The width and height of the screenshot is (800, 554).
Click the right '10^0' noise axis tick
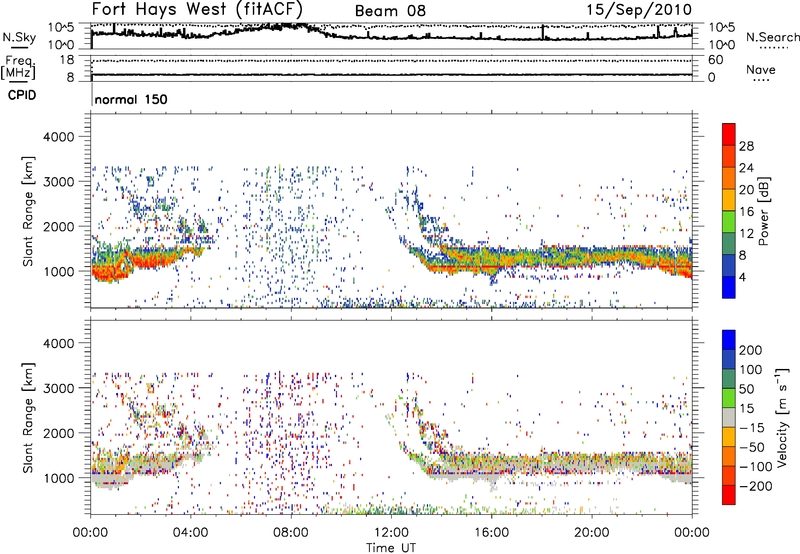(x=721, y=45)
